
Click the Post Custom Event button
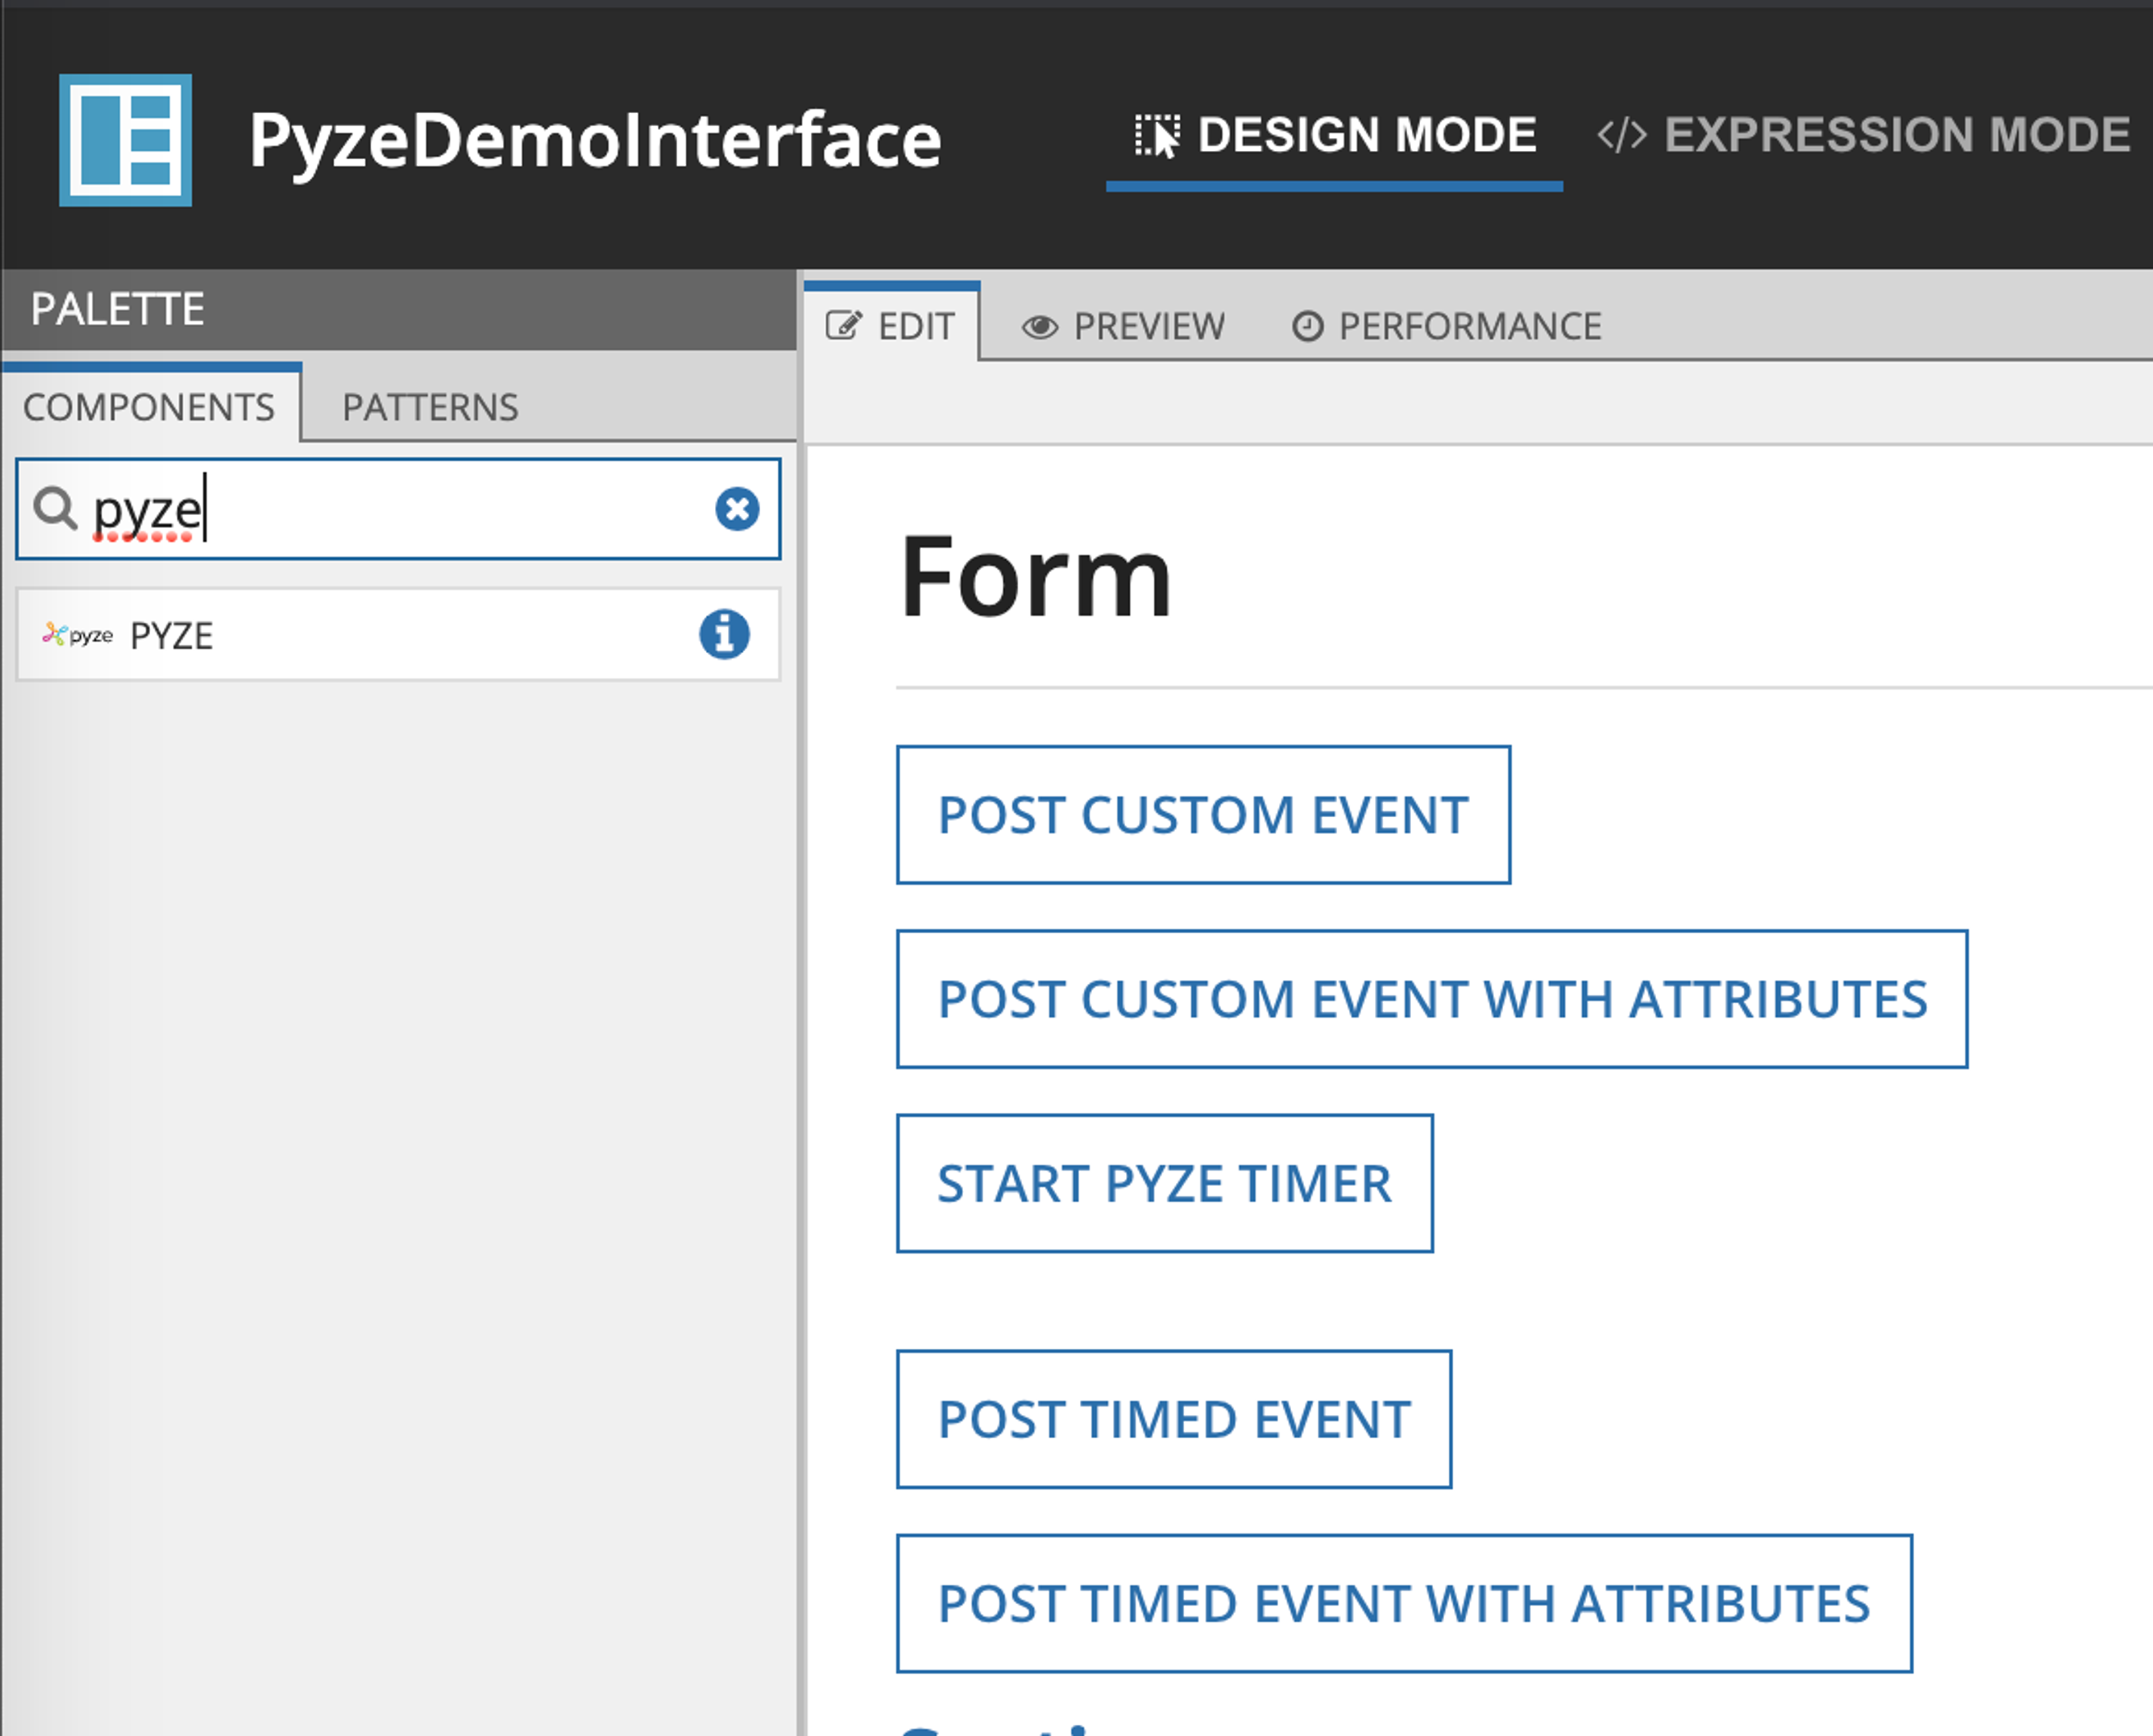[1203, 815]
